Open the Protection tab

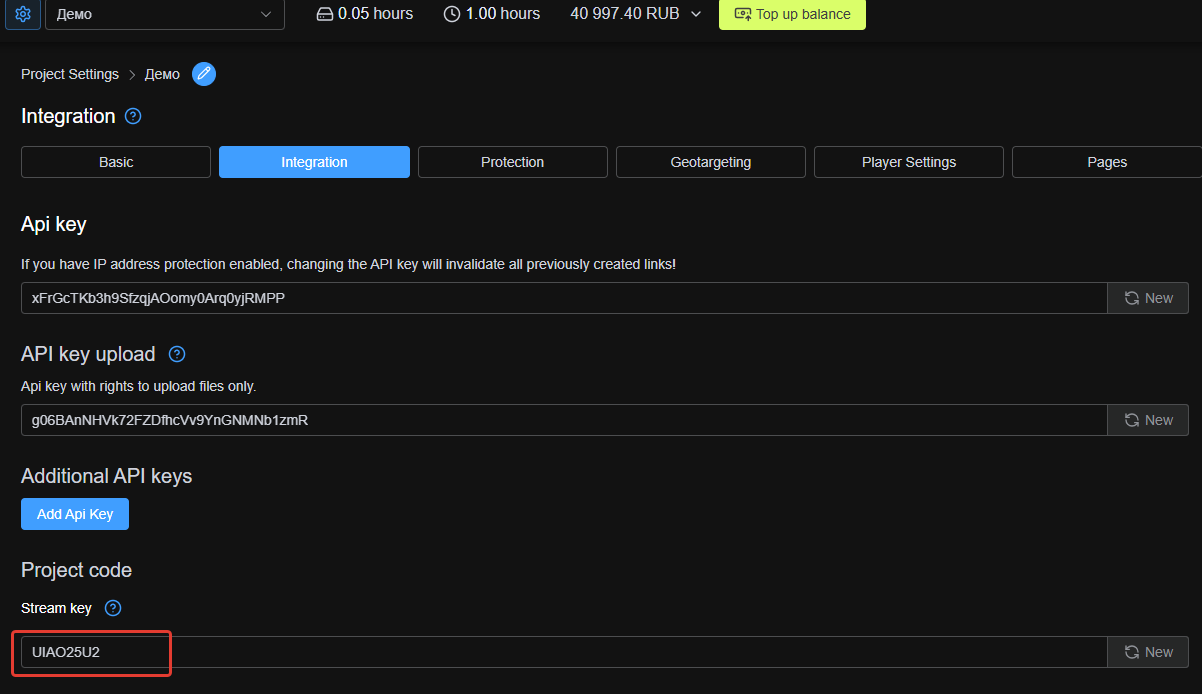click(513, 162)
